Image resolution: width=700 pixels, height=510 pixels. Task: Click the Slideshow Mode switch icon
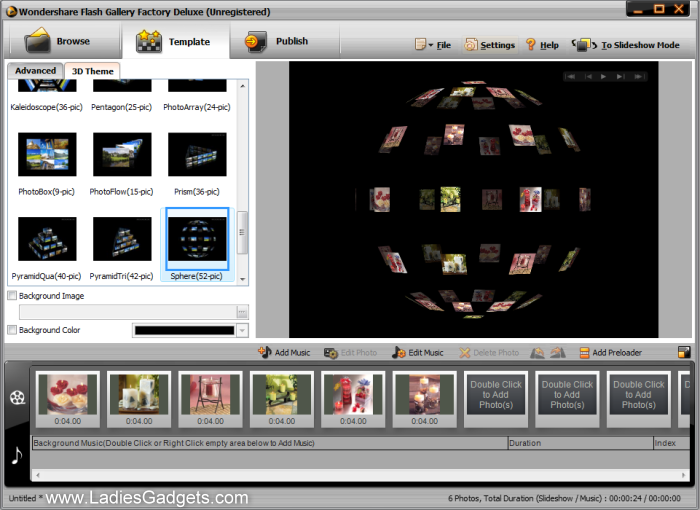(584, 45)
